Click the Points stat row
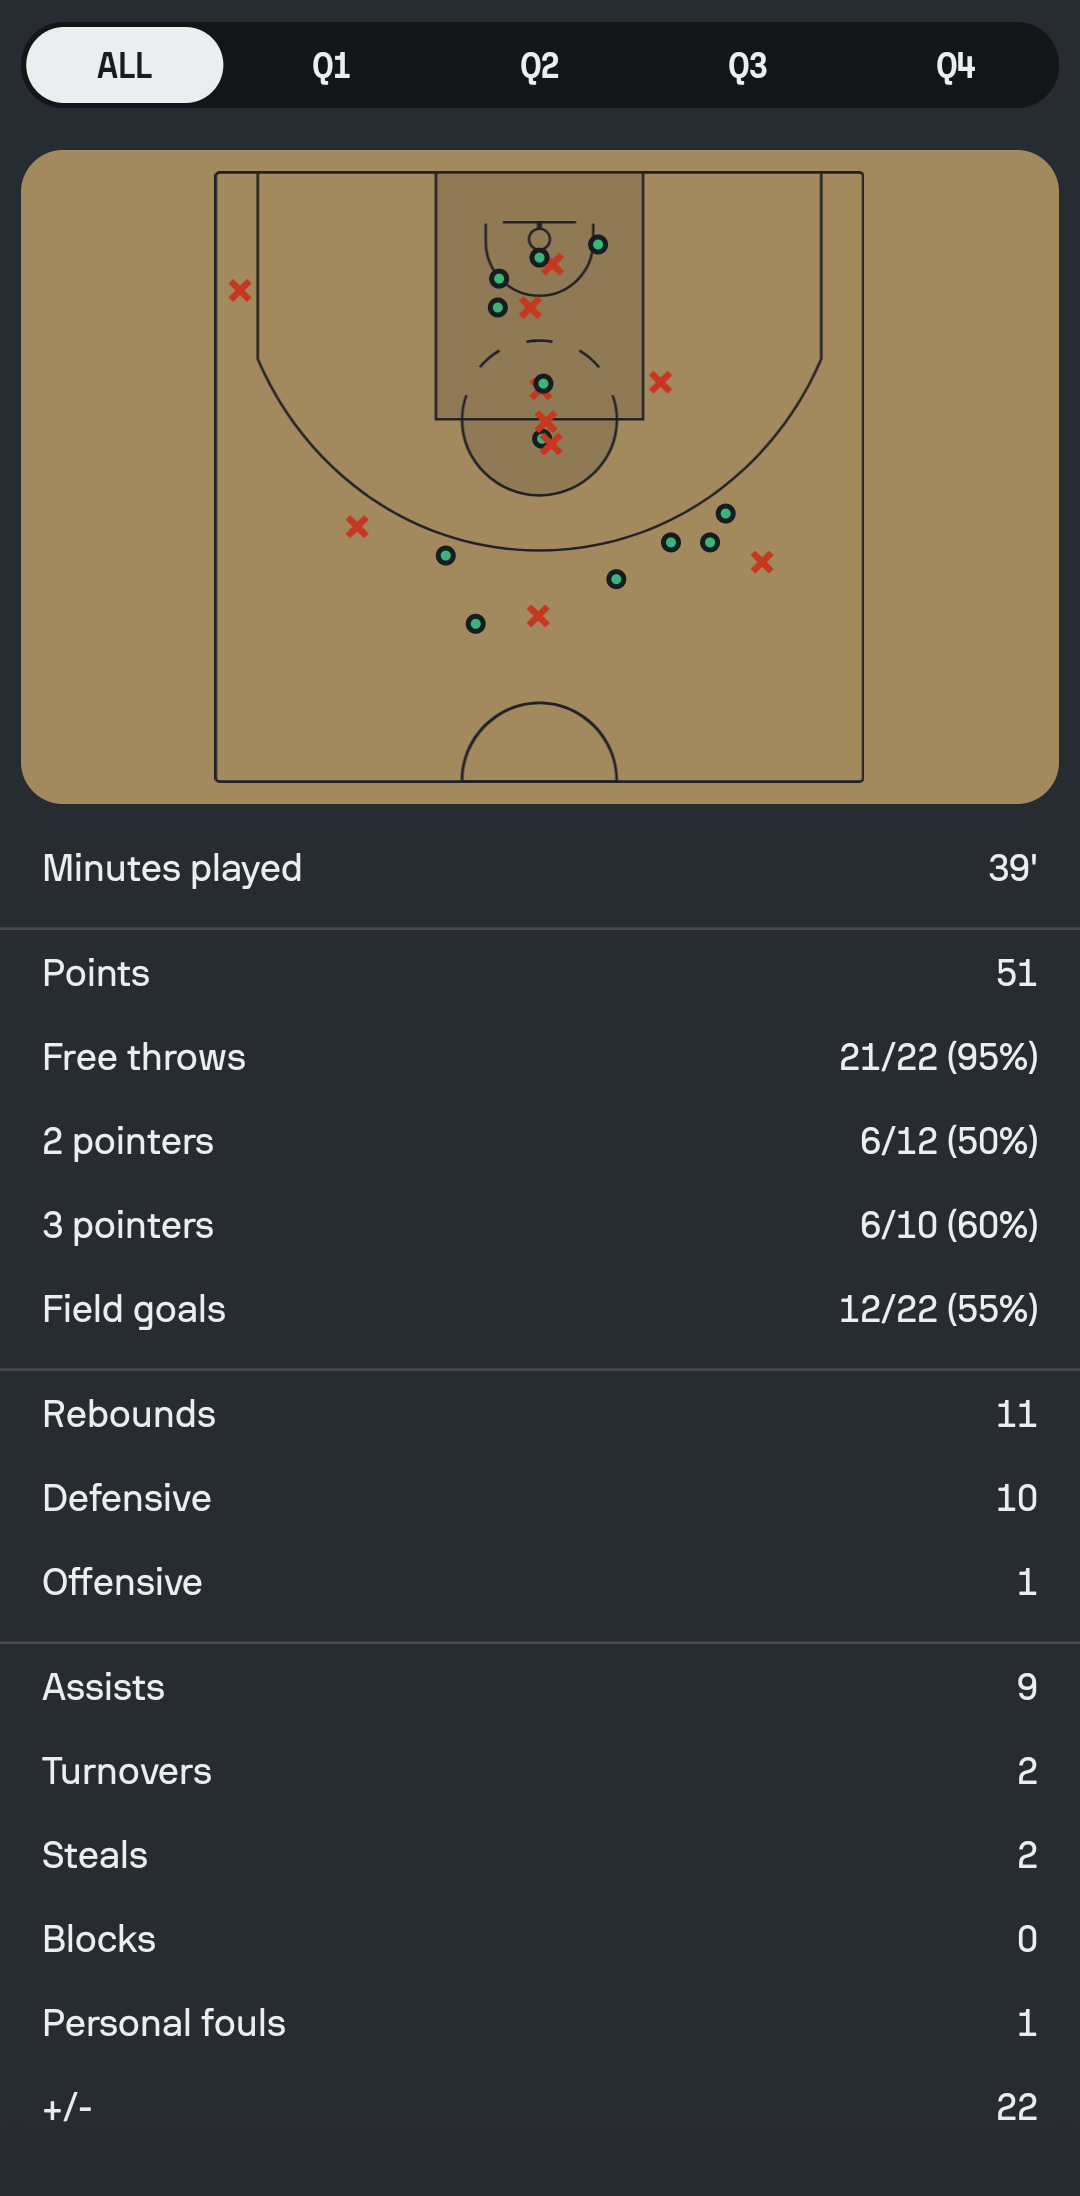Viewport: 1080px width, 2196px height. (540, 973)
